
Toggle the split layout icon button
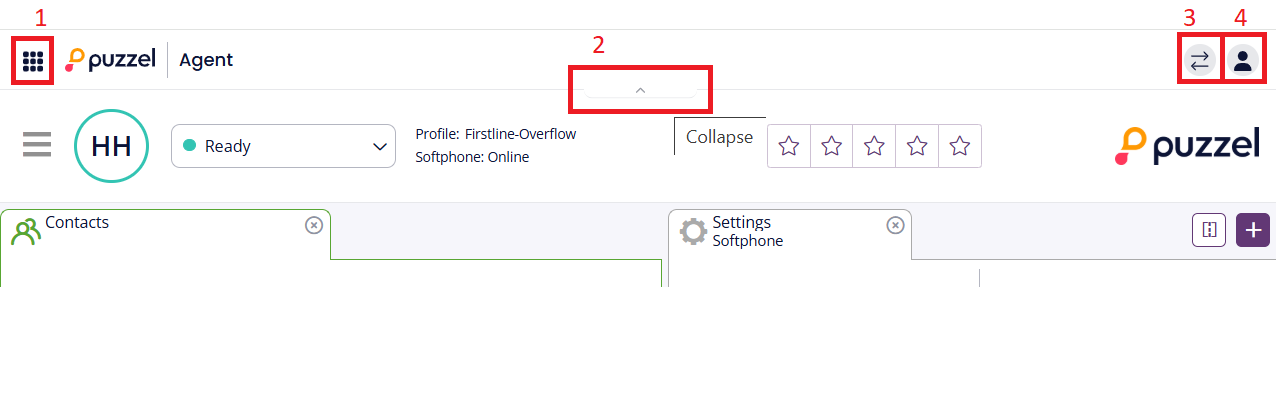[x=1209, y=229]
